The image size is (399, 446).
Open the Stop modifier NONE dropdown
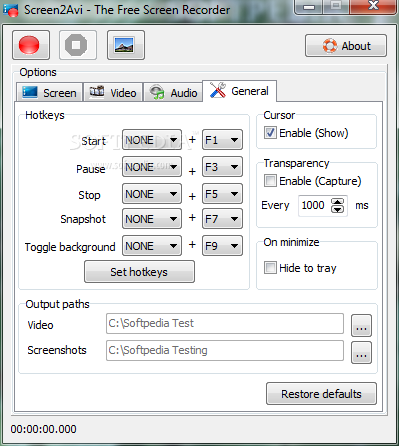pyautogui.click(x=152, y=194)
